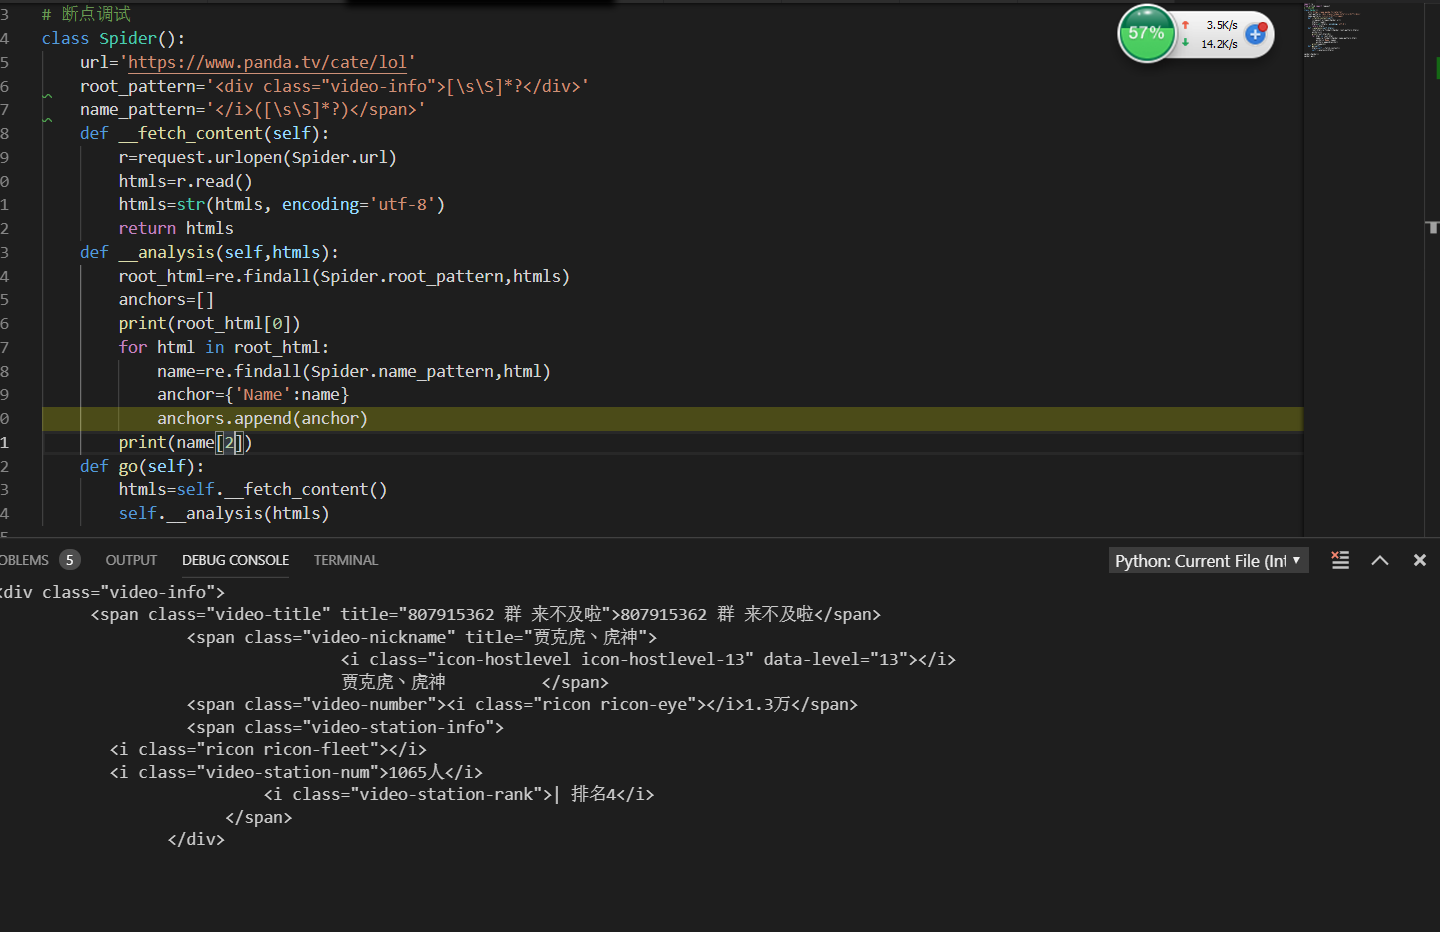This screenshot has width=1440, height=932.
Task: Clear the debug console output
Action: coord(1340,561)
